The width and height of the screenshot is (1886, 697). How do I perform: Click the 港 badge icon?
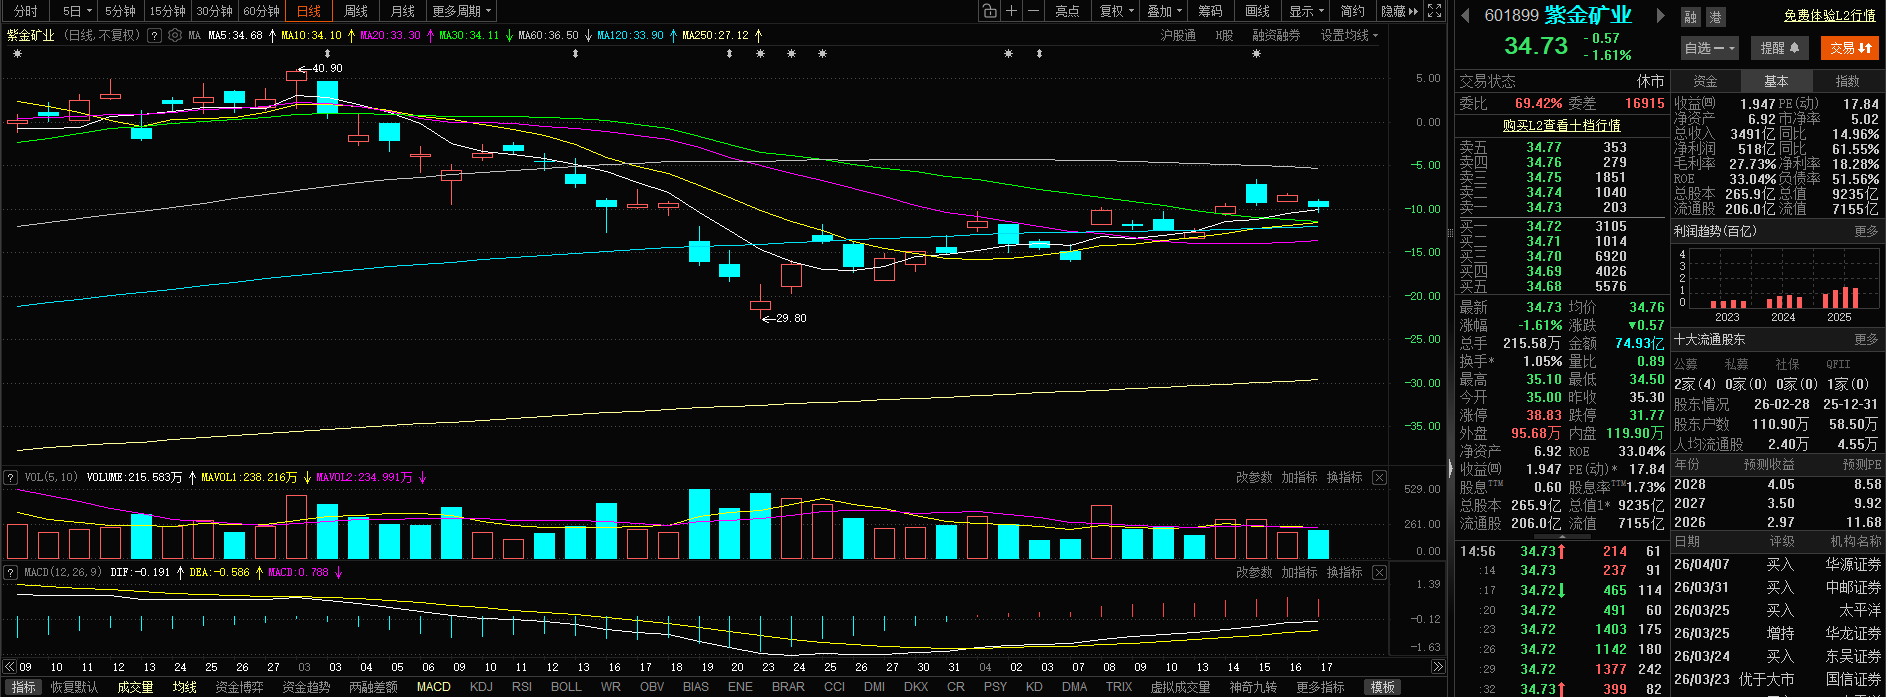(1714, 17)
